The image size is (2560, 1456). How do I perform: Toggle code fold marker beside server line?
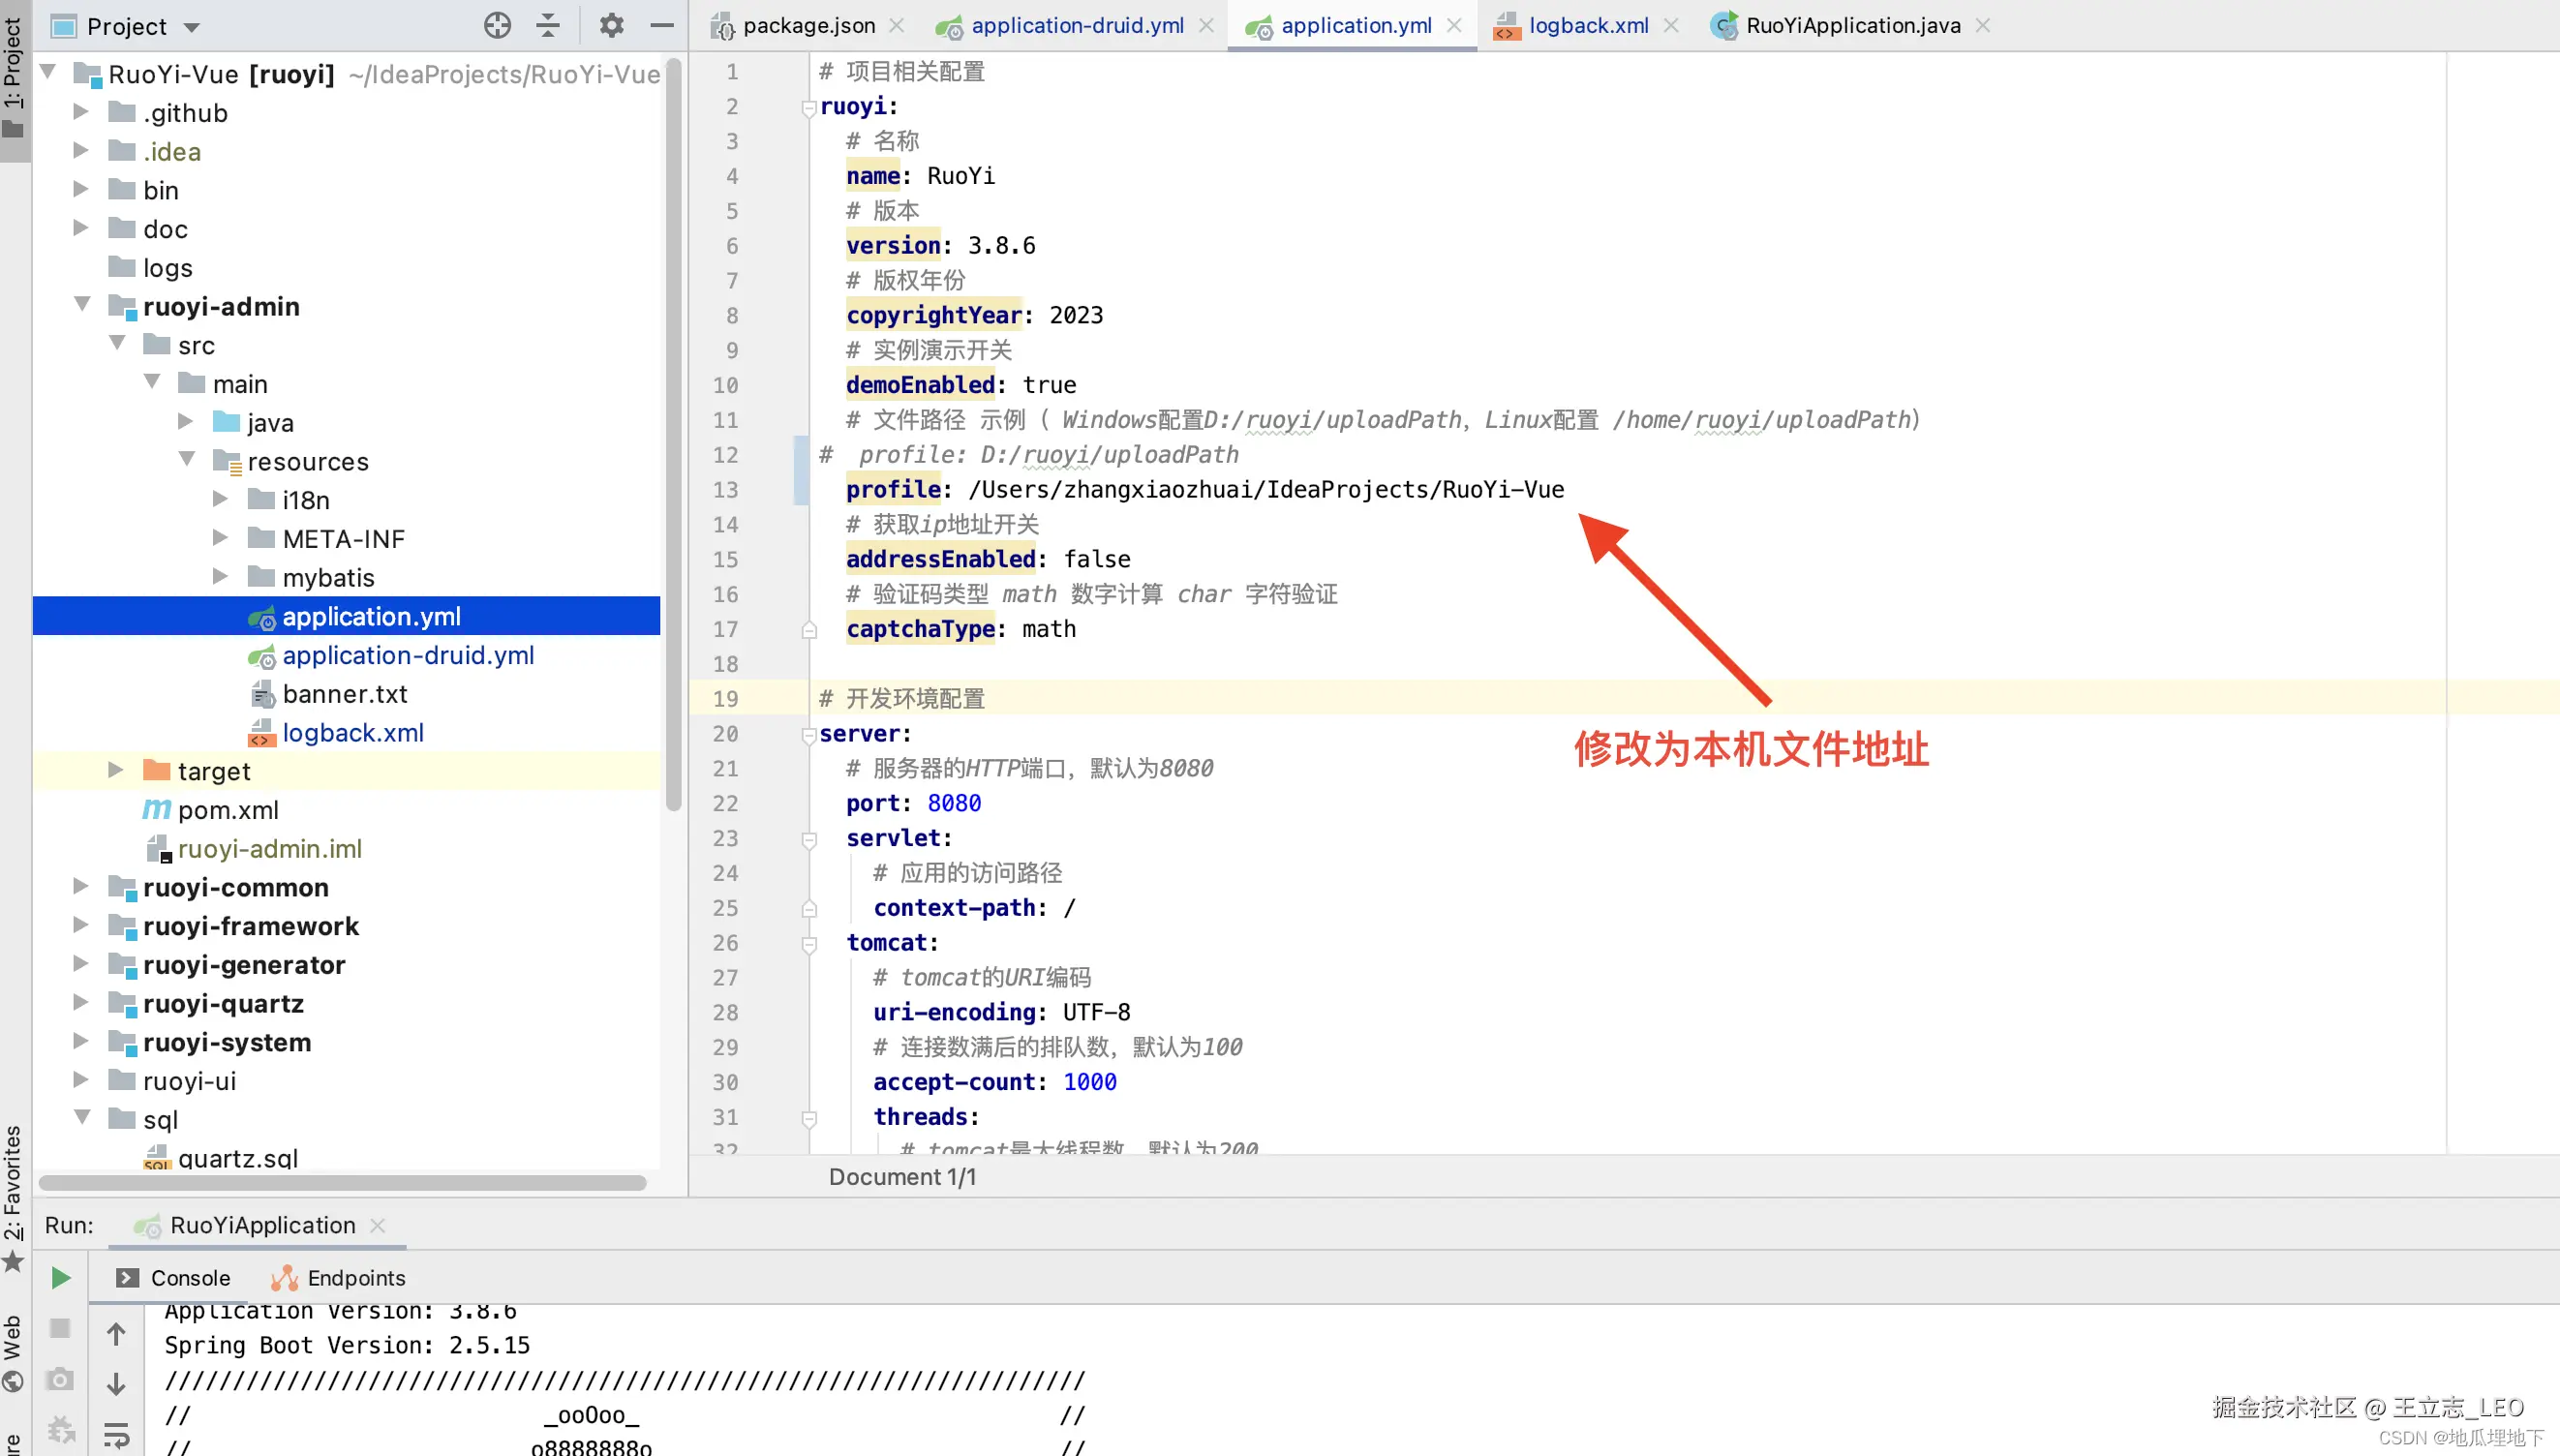[x=809, y=735]
